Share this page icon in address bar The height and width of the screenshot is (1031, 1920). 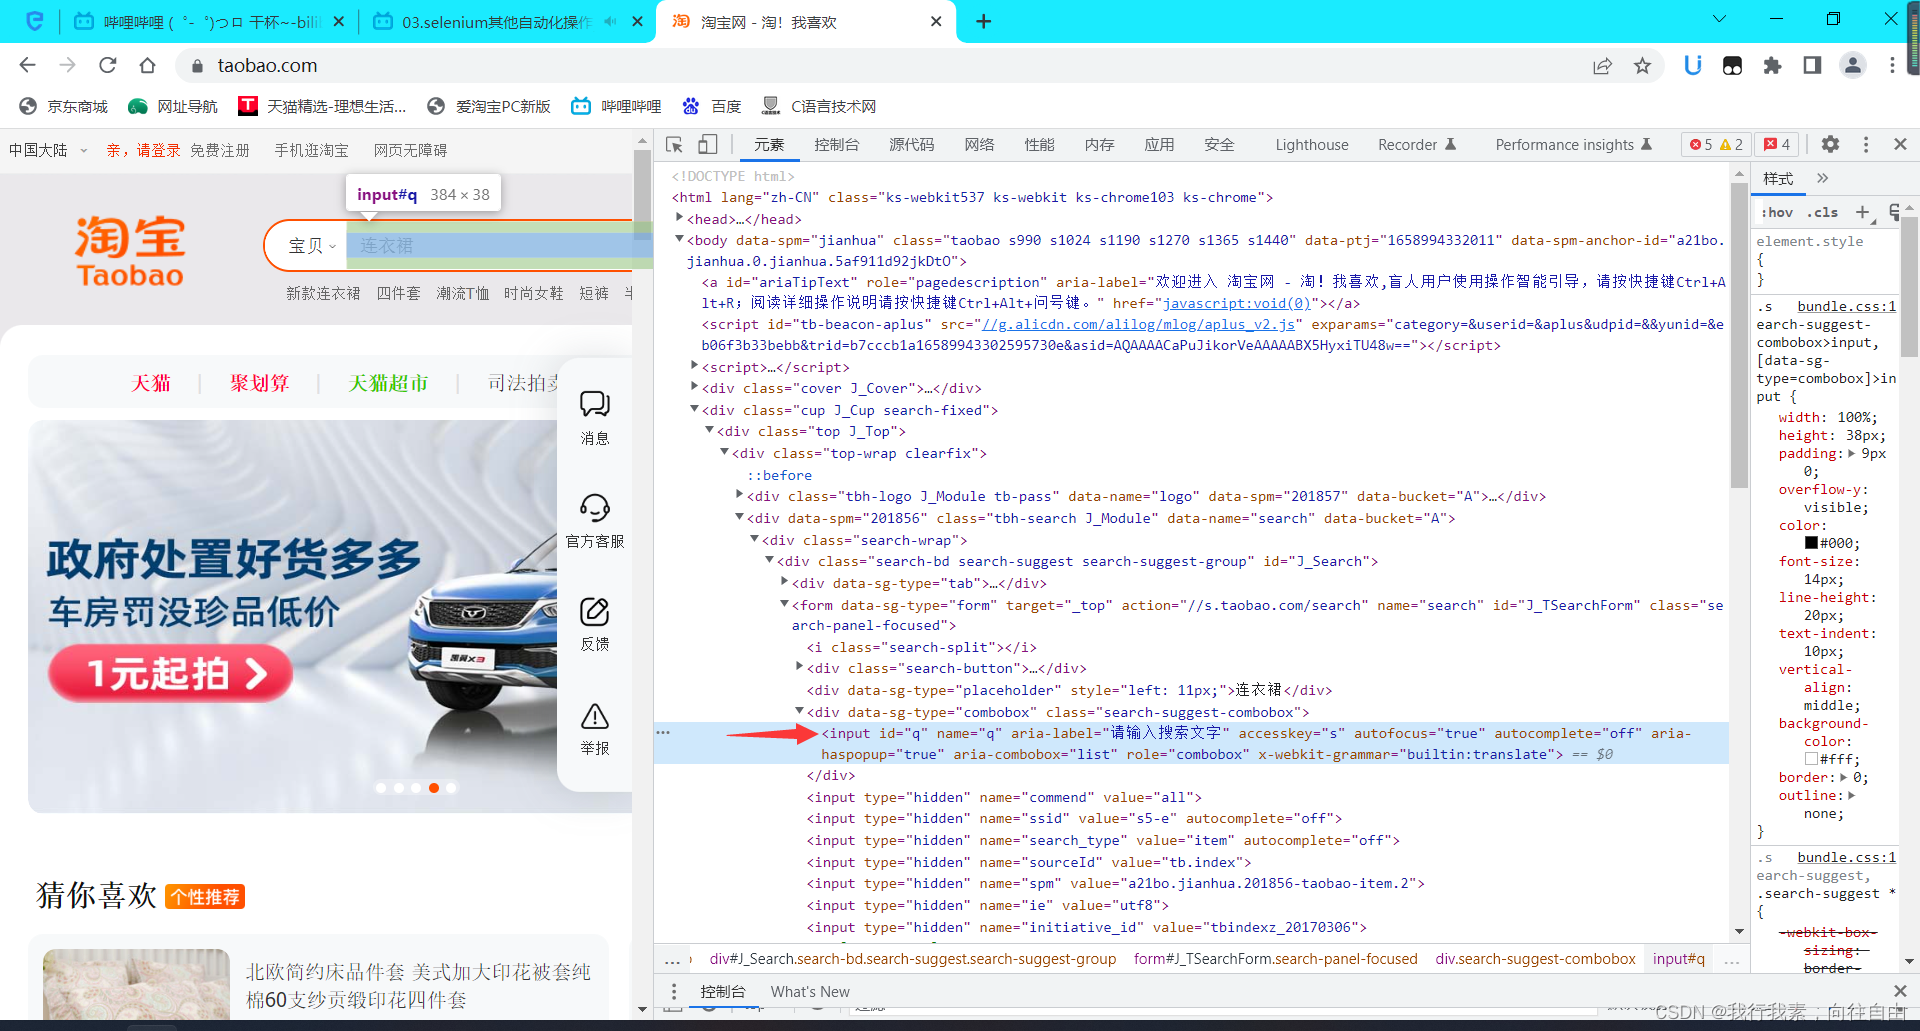(1602, 66)
